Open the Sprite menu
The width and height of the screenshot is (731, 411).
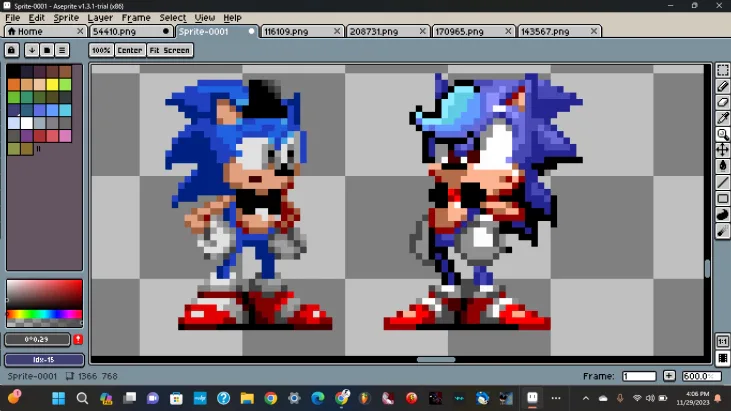pos(66,18)
